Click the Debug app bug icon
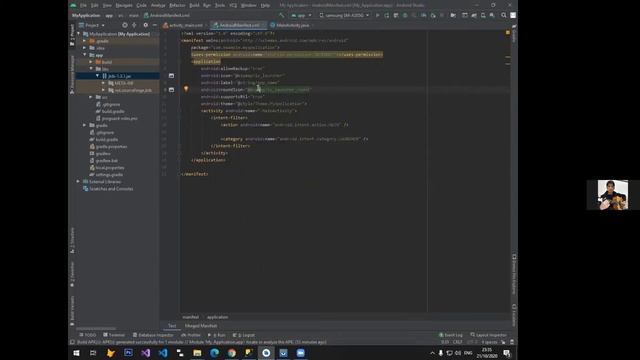Viewport: 640px width, 360px height. click(x=405, y=15)
